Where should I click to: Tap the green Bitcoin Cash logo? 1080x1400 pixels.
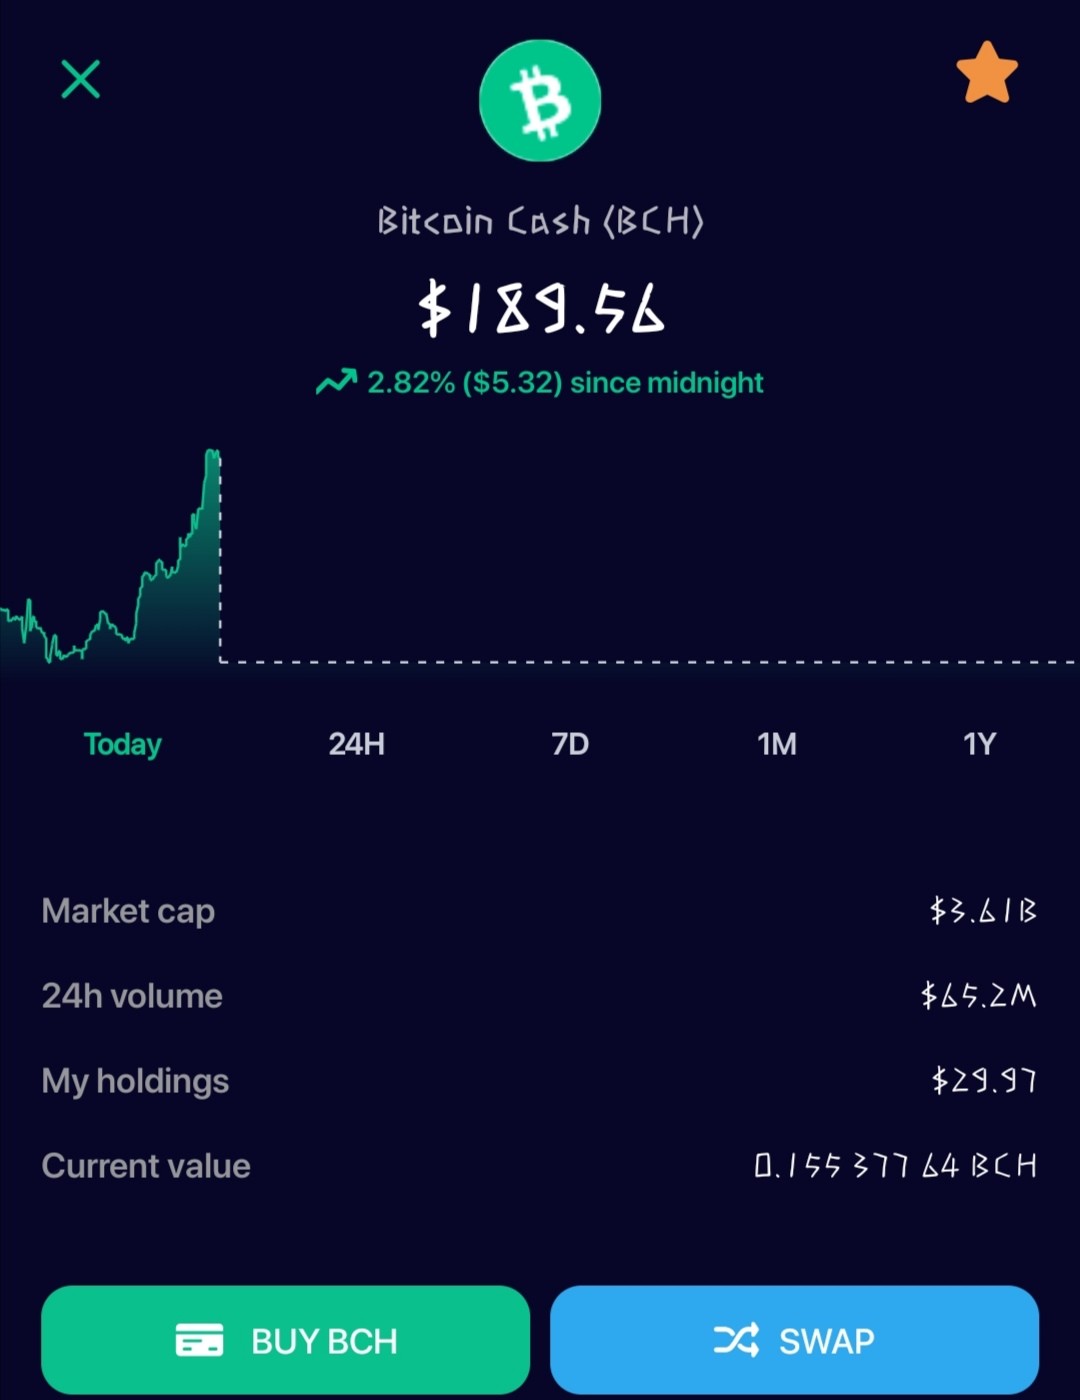[x=540, y=100]
